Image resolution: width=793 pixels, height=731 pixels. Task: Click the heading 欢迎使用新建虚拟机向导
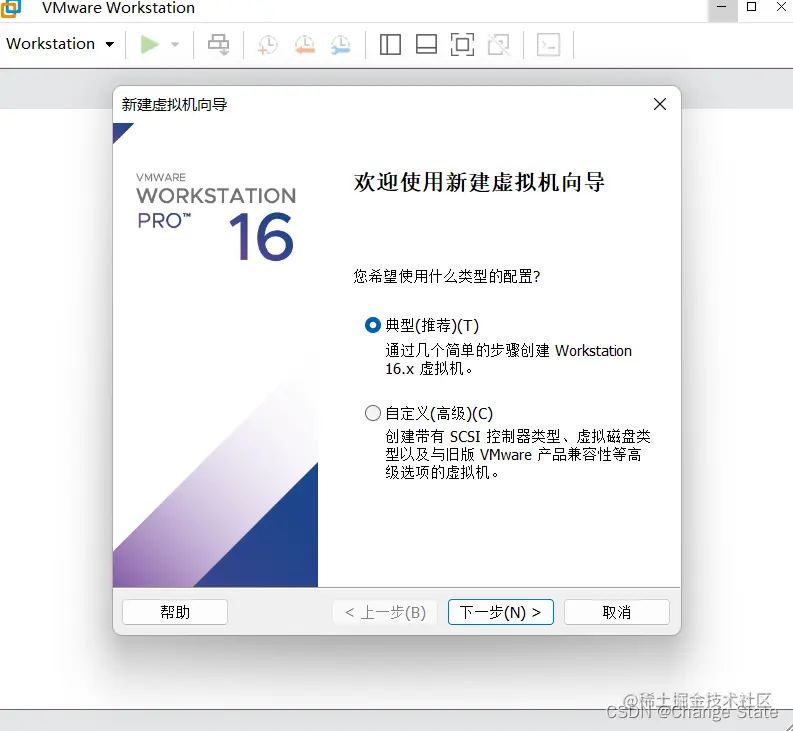479,182
